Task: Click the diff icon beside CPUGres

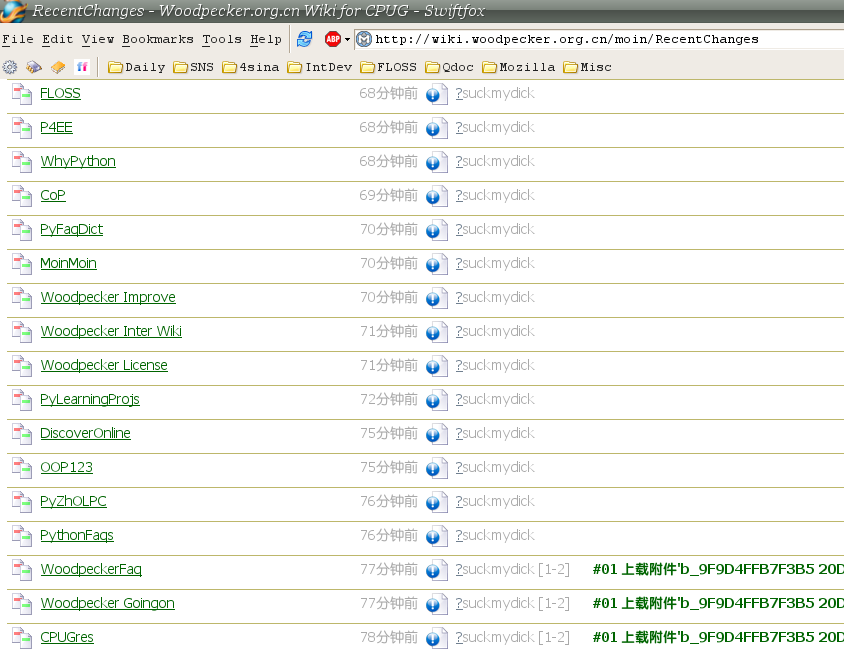Action: [x=22, y=638]
